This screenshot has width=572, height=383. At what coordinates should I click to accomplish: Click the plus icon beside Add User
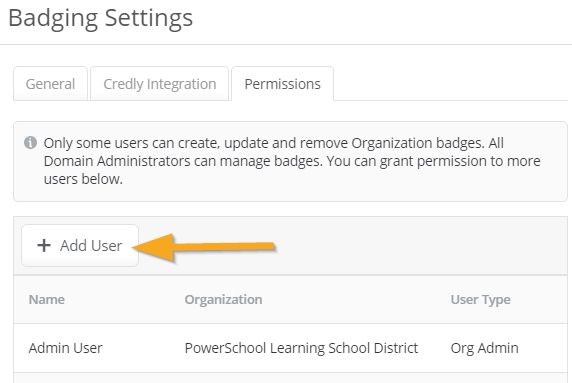tap(44, 245)
